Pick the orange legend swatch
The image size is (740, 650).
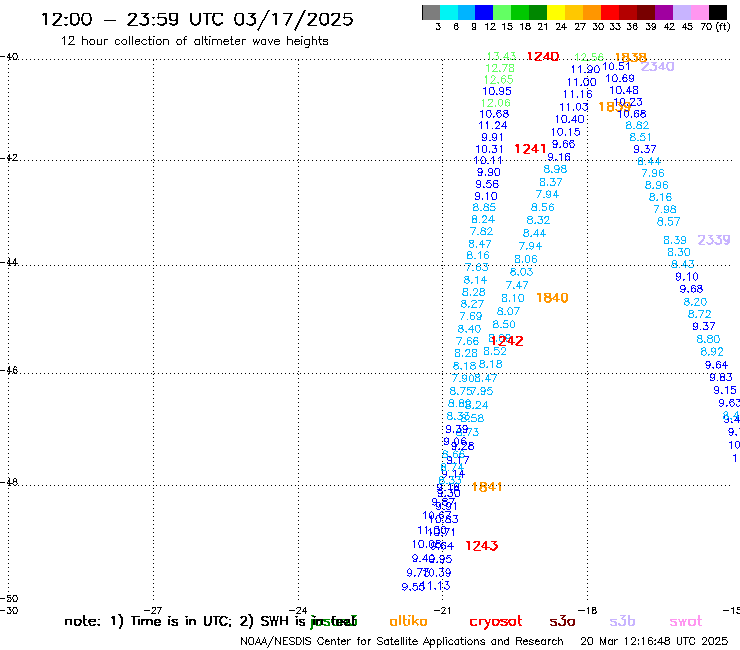point(592,12)
